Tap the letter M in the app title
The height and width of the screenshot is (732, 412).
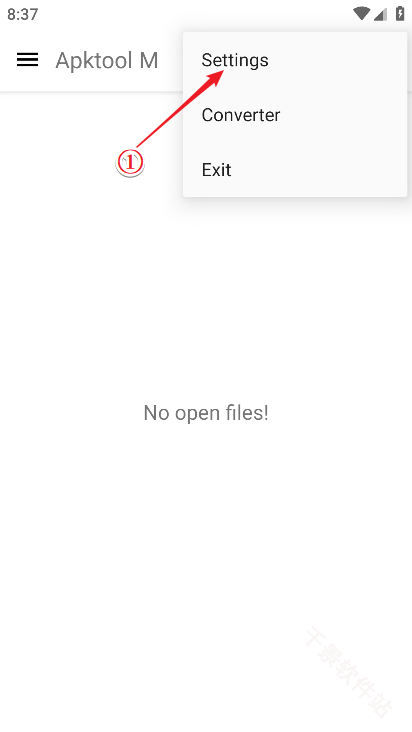pyautogui.click(x=149, y=60)
